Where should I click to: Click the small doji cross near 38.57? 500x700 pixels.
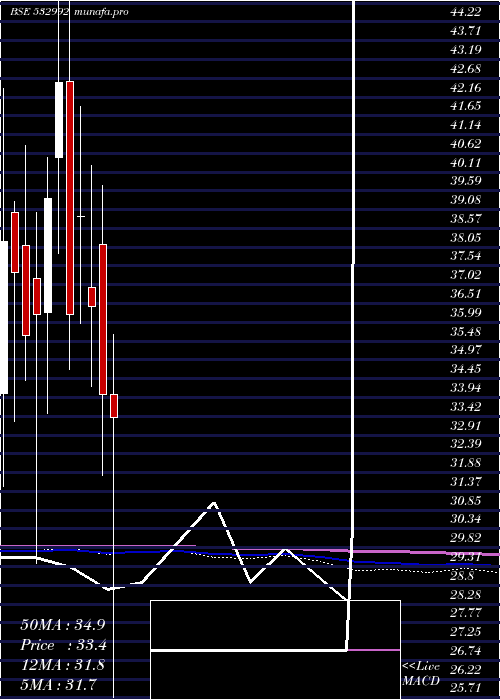81,217
